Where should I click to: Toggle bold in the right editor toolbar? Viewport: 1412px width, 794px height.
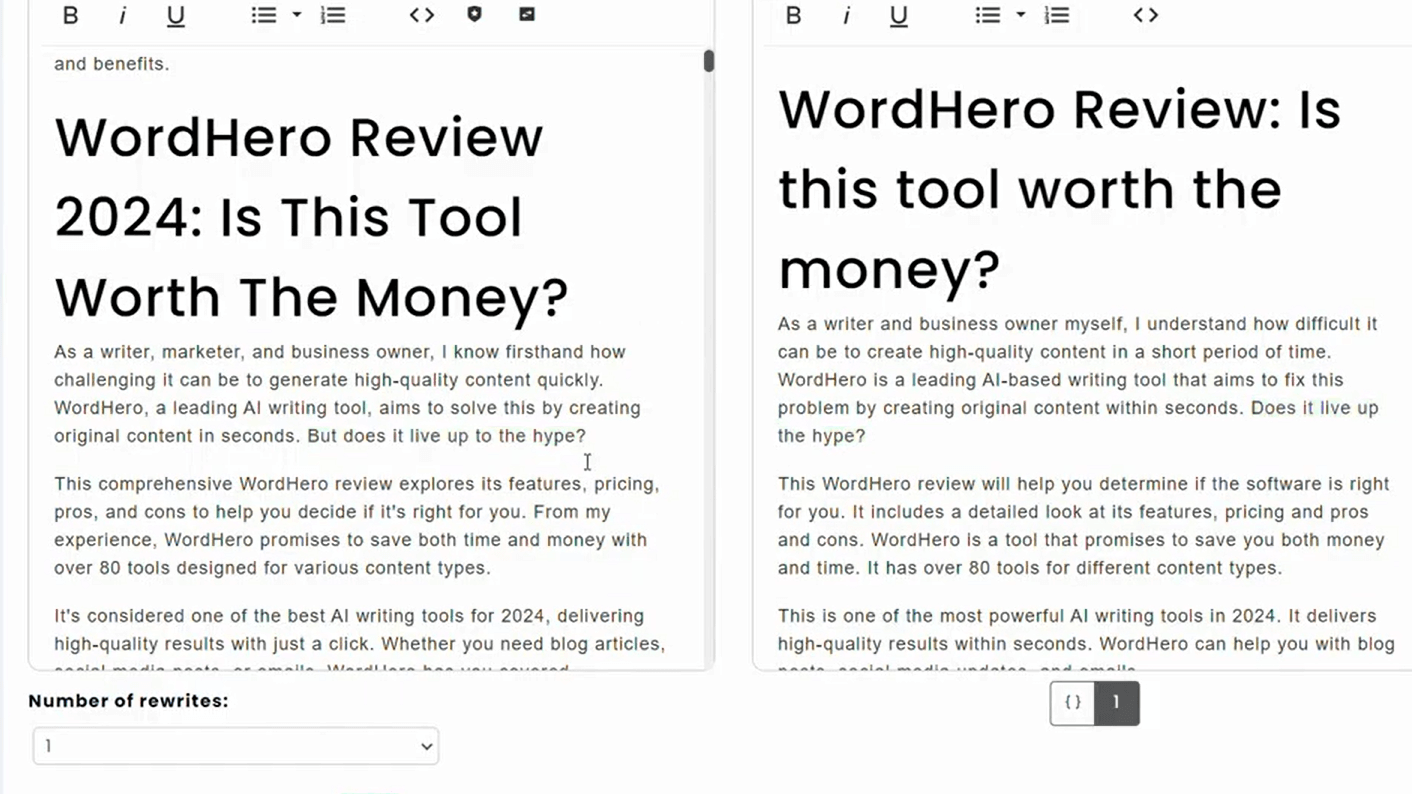(x=794, y=15)
